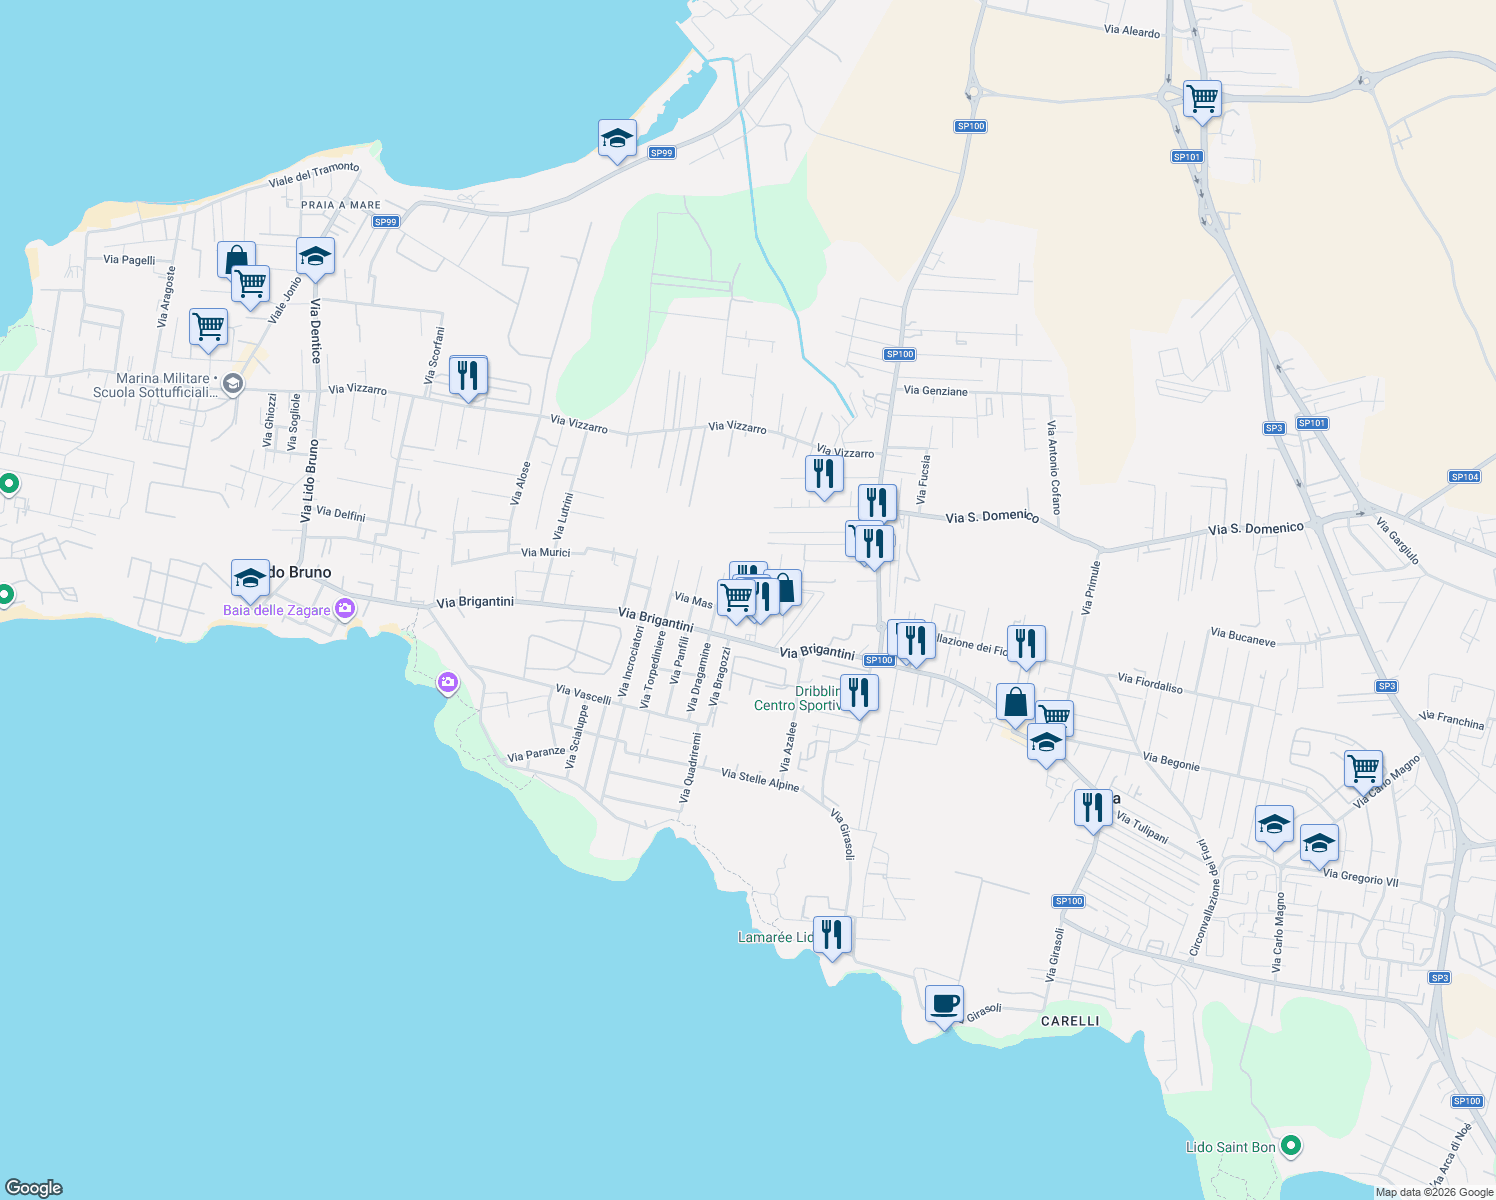Image resolution: width=1496 pixels, height=1200 pixels.
Task: Click the Via Delfini street label
Action: pos(340,514)
